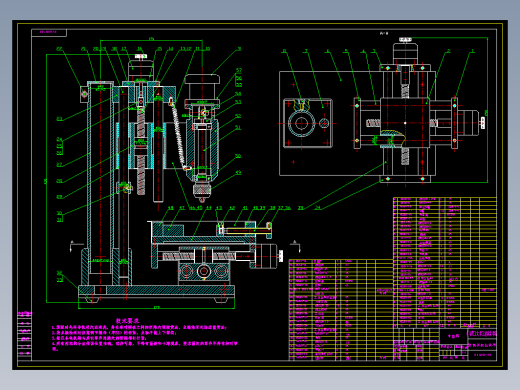Screen dimensions: 520x390
Task: Click part callout number 23 on the left side
Action: coord(59,119)
